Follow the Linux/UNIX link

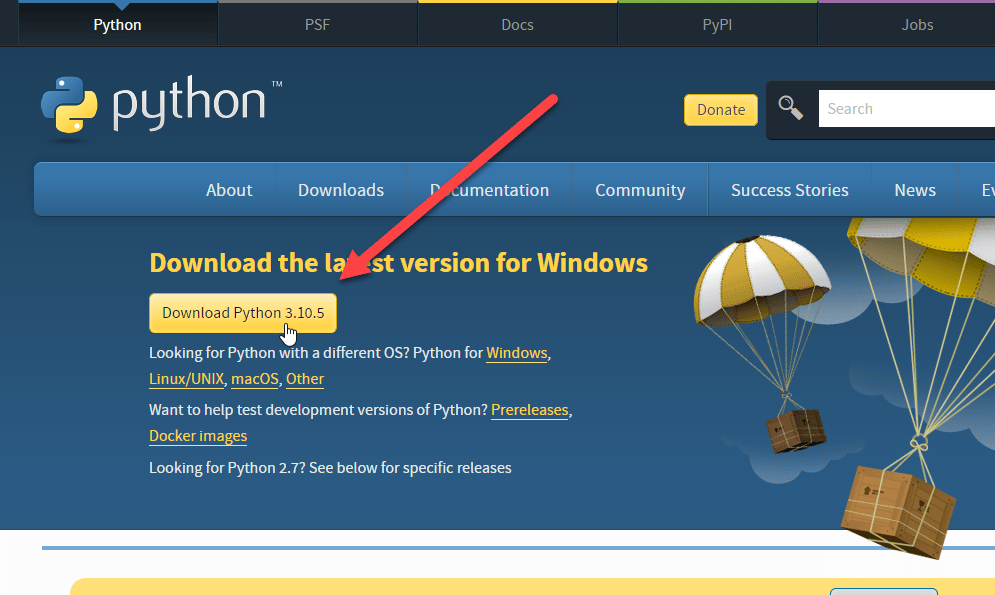(x=187, y=379)
